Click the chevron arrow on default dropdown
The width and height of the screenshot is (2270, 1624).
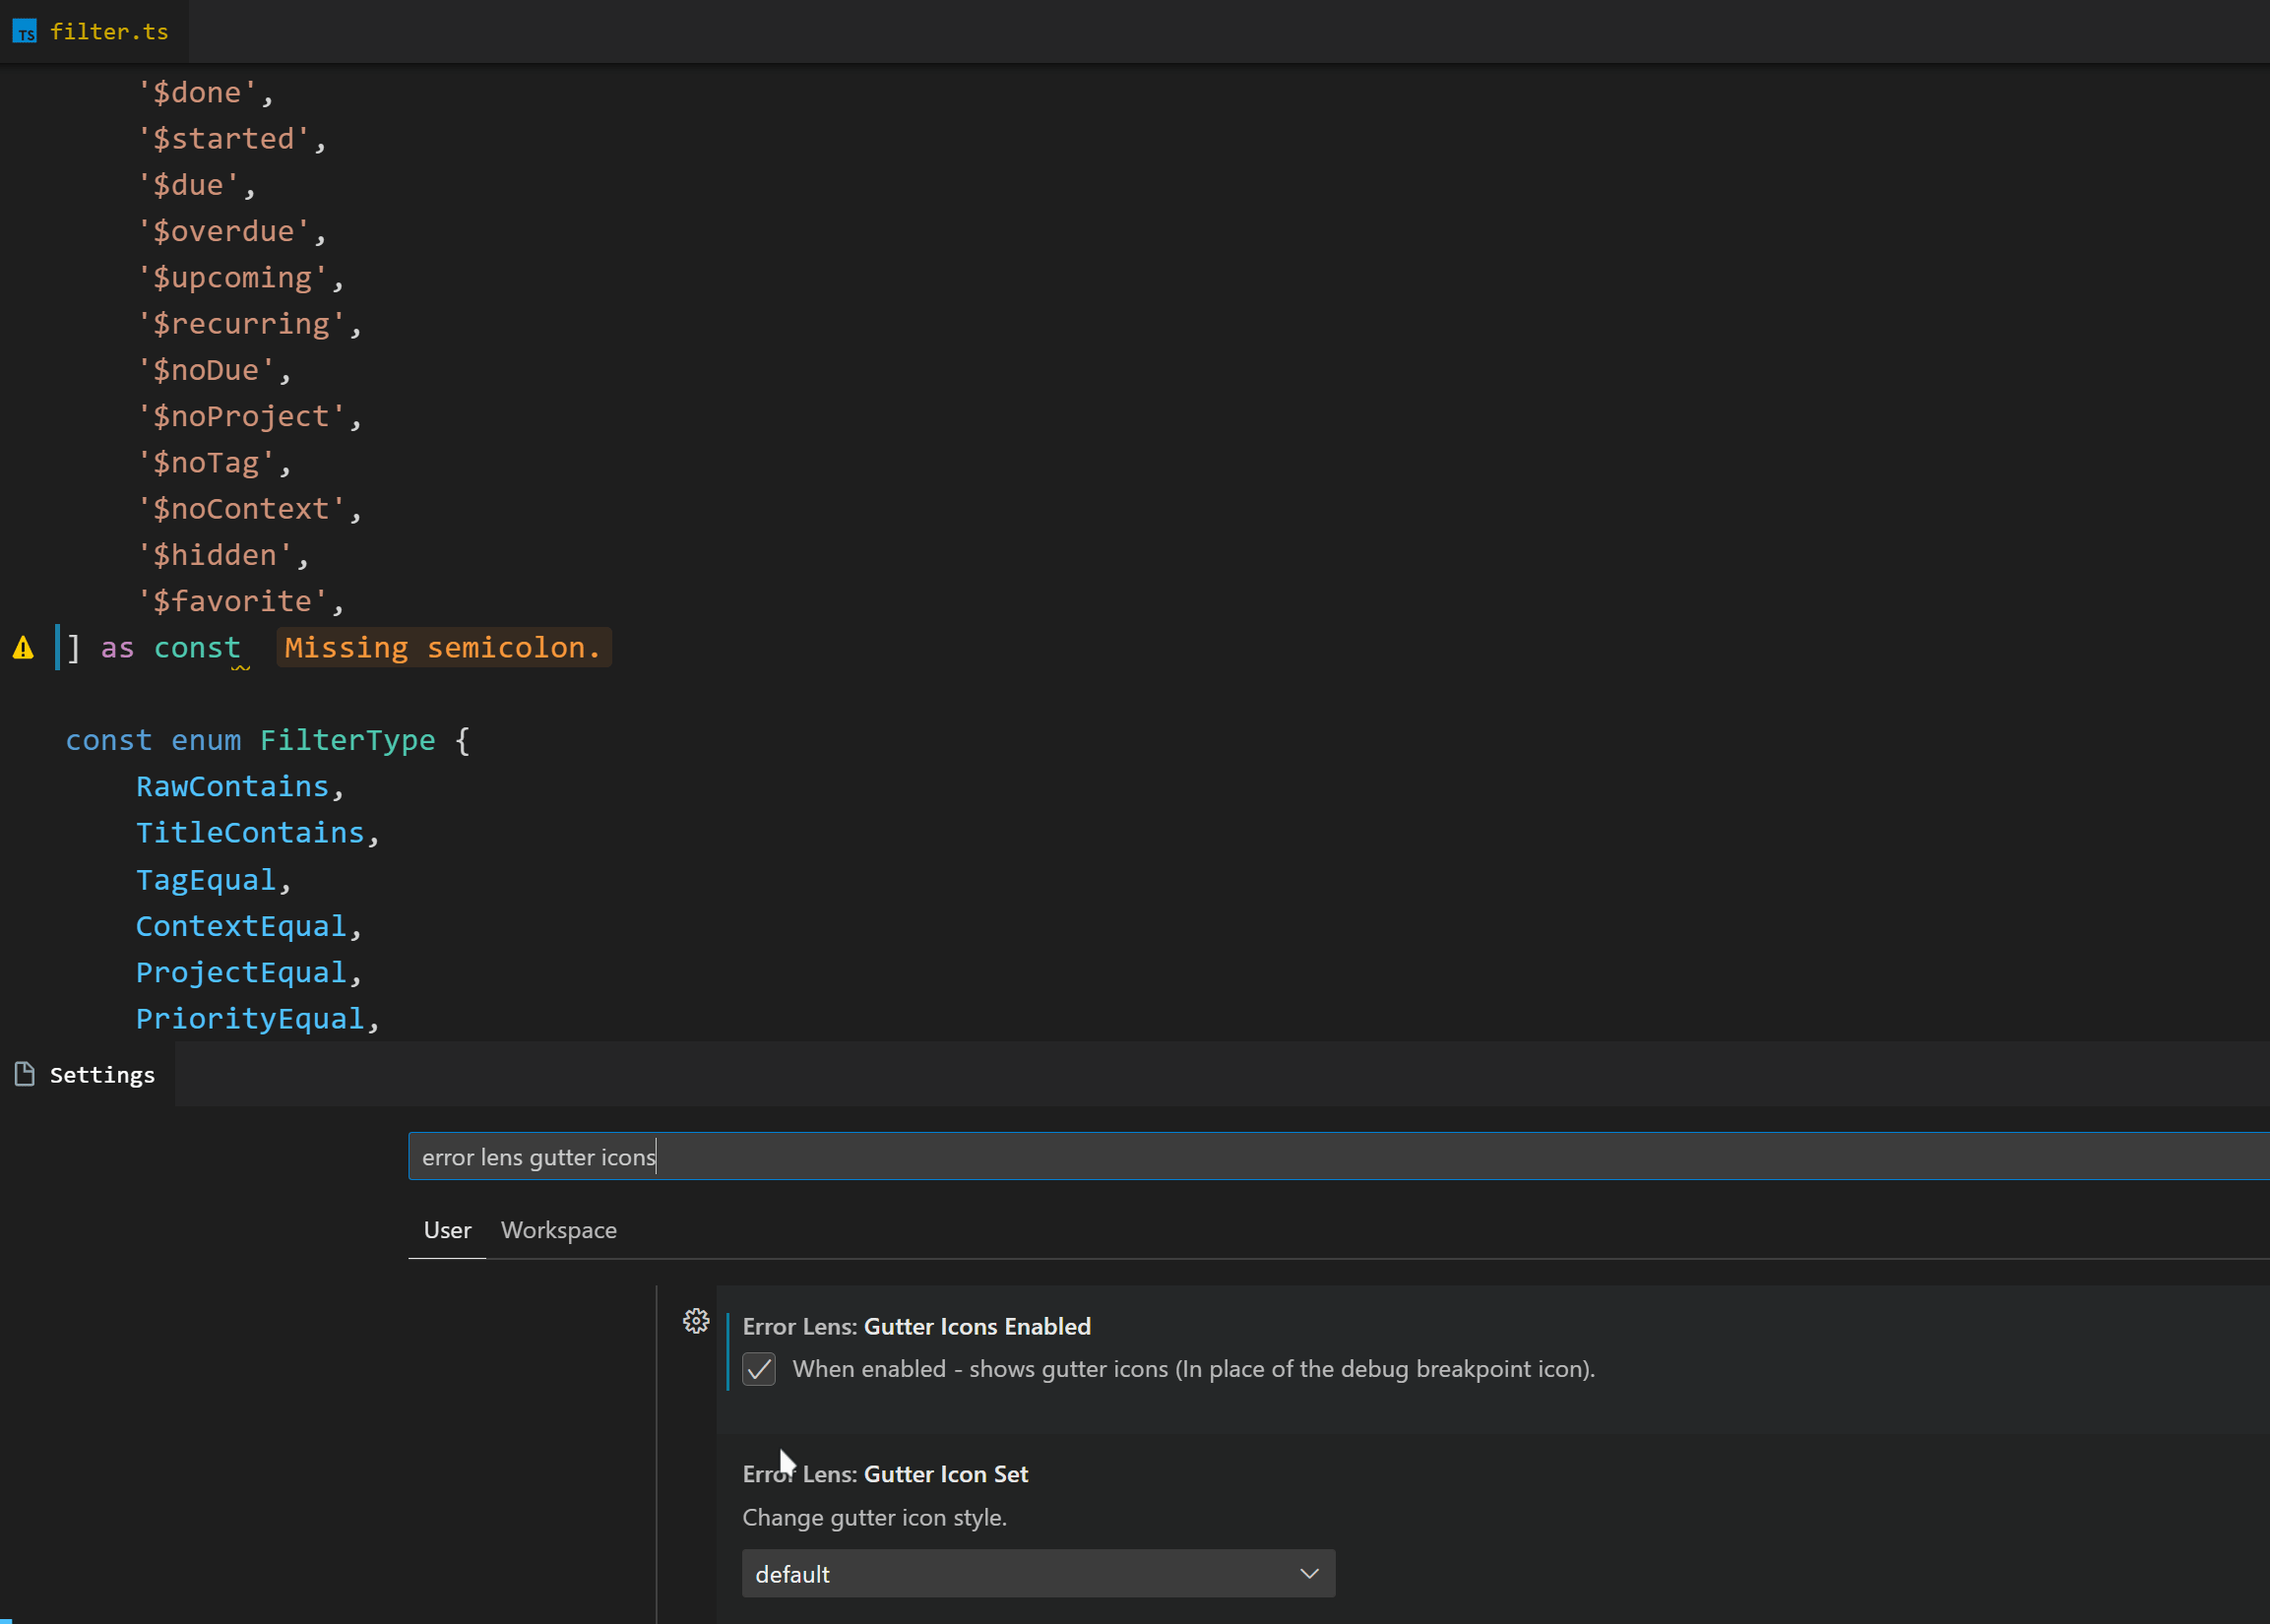[1308, 1573]
